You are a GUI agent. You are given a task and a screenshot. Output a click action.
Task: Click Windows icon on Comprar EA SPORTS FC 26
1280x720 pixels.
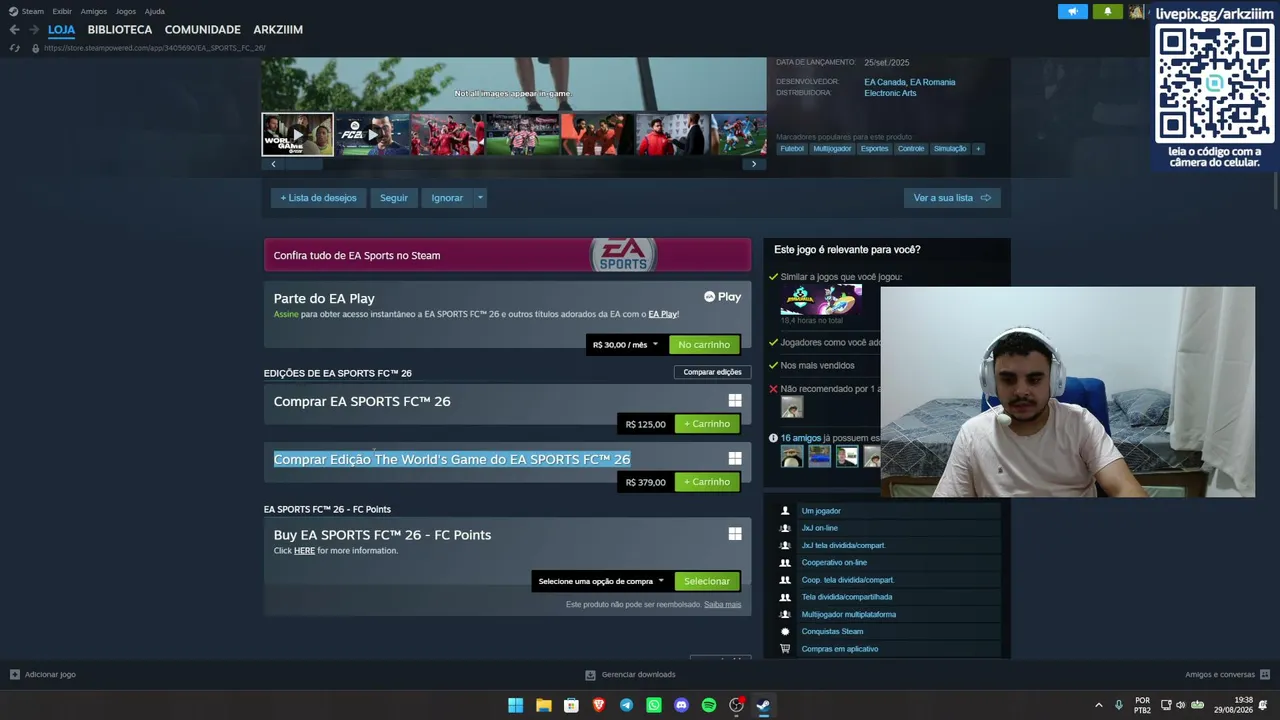tap(735, 401)
